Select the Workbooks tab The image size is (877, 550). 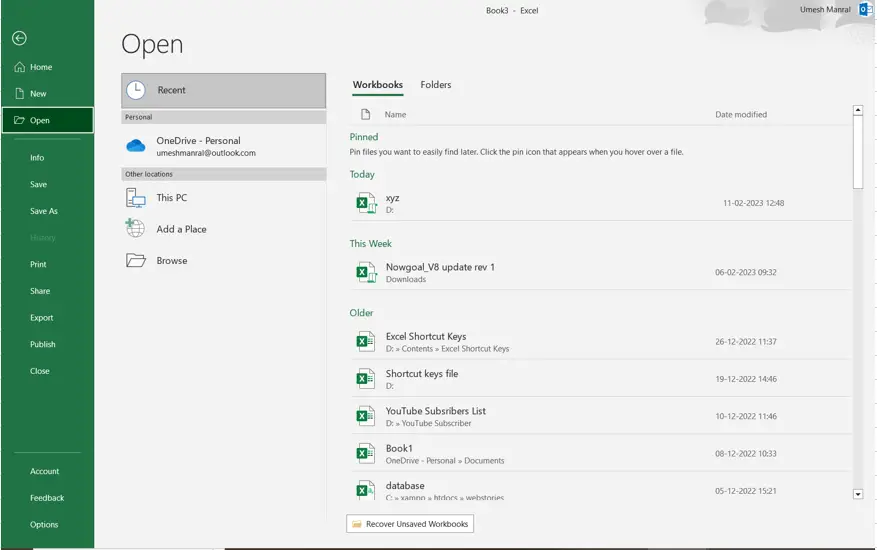coord(378,84)
